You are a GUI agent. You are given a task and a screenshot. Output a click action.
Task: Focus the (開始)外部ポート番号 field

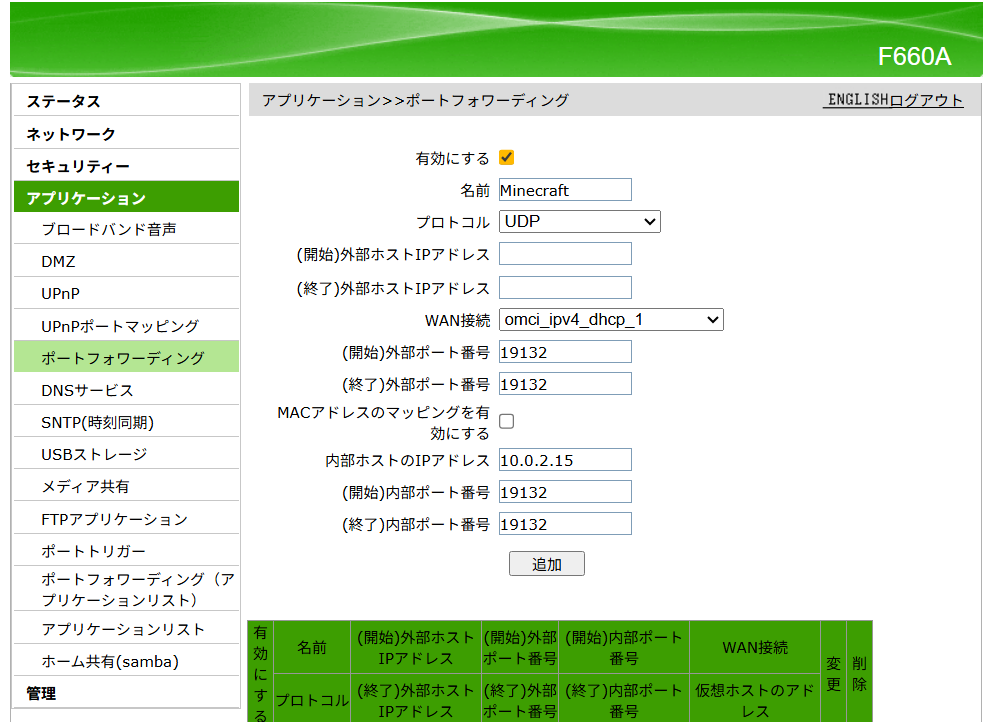click(565, 352)
